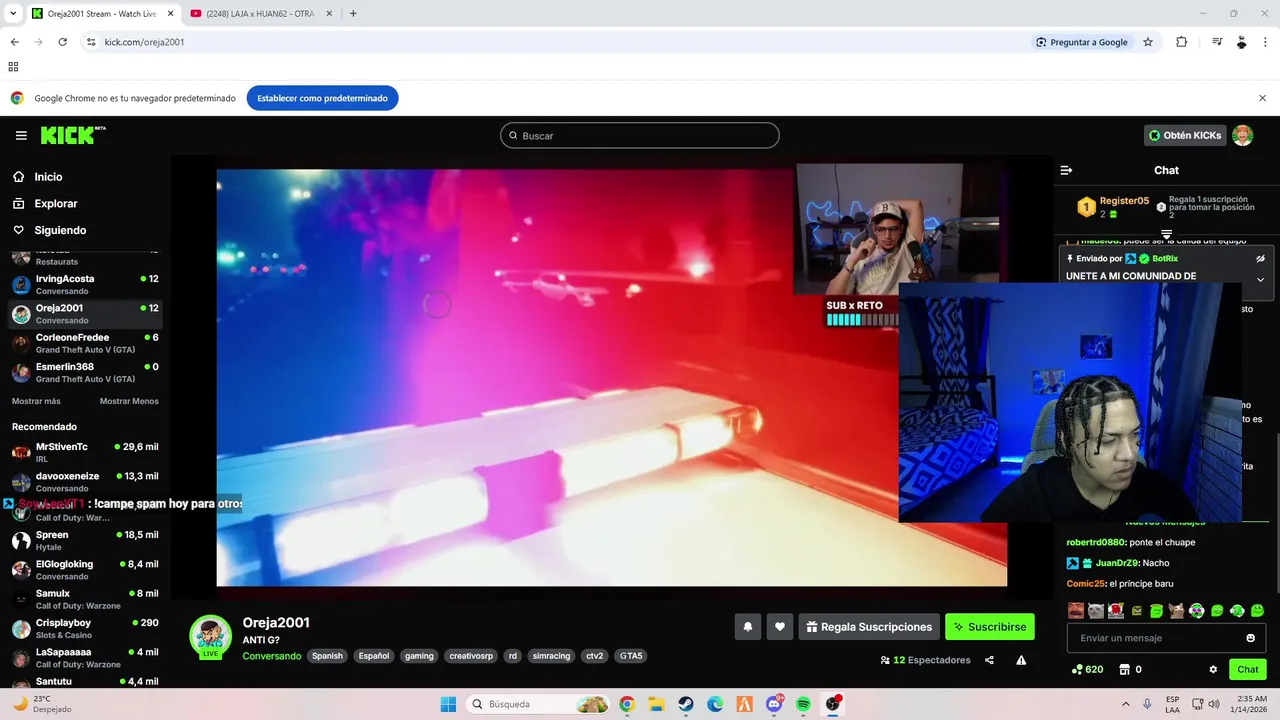
Task: Open recommended channel Crisplayboy
Action: (x=85, y=628)
